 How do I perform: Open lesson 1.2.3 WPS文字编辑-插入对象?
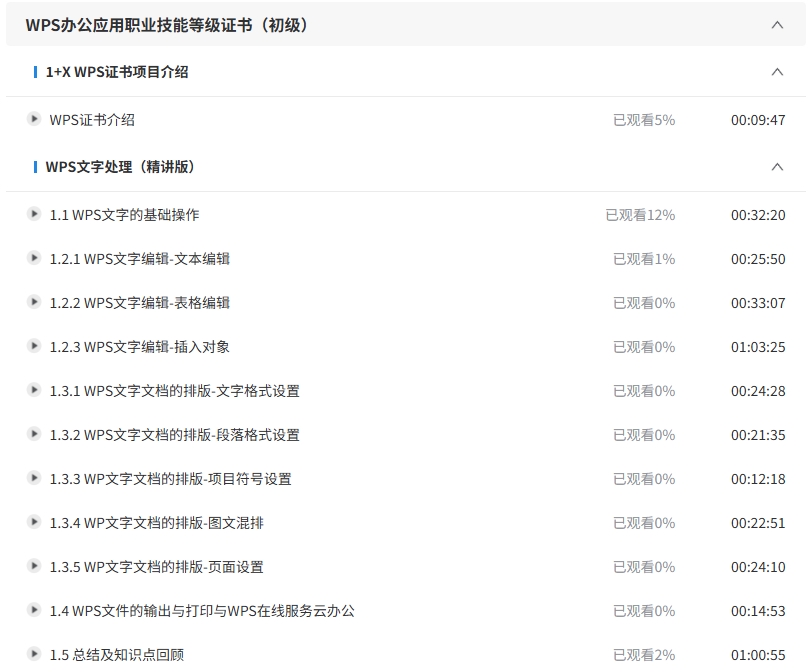(x=139, y=347)
